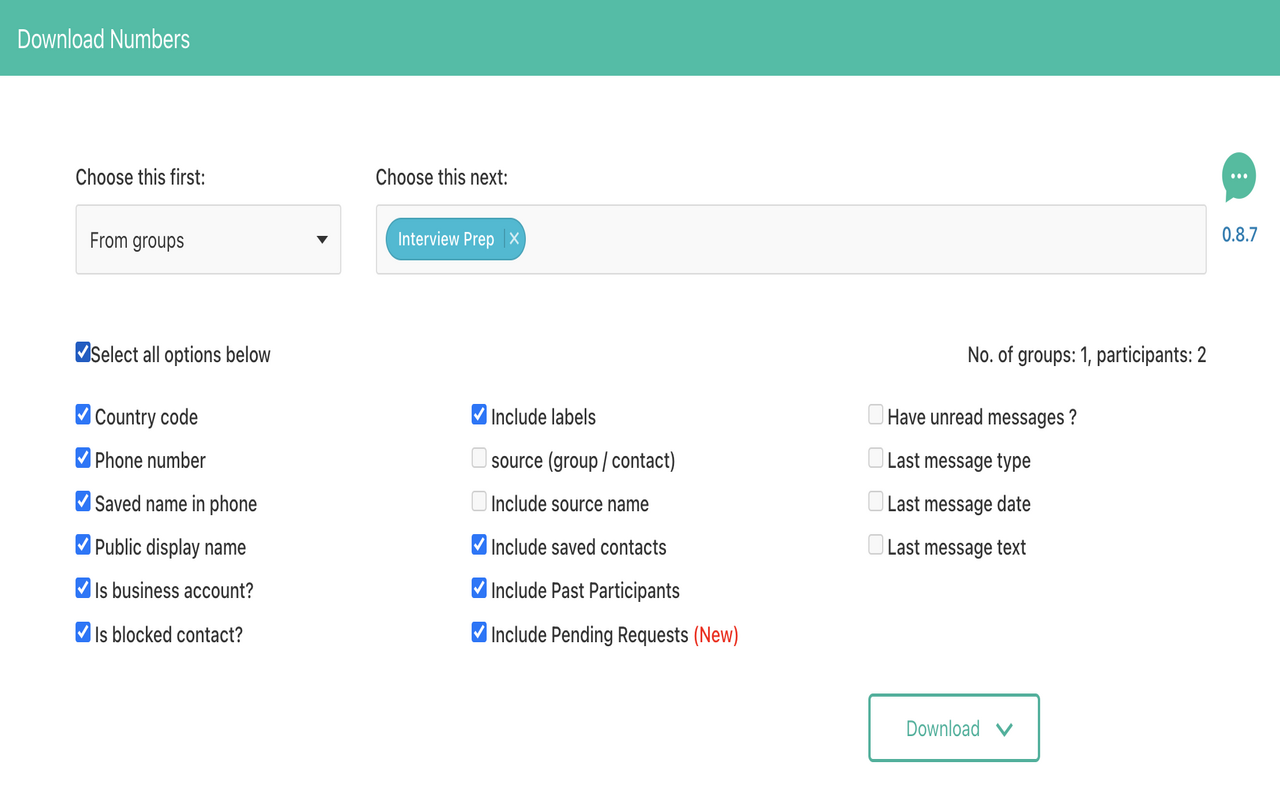Click the Interview Prep group chip

click(446, 239)
